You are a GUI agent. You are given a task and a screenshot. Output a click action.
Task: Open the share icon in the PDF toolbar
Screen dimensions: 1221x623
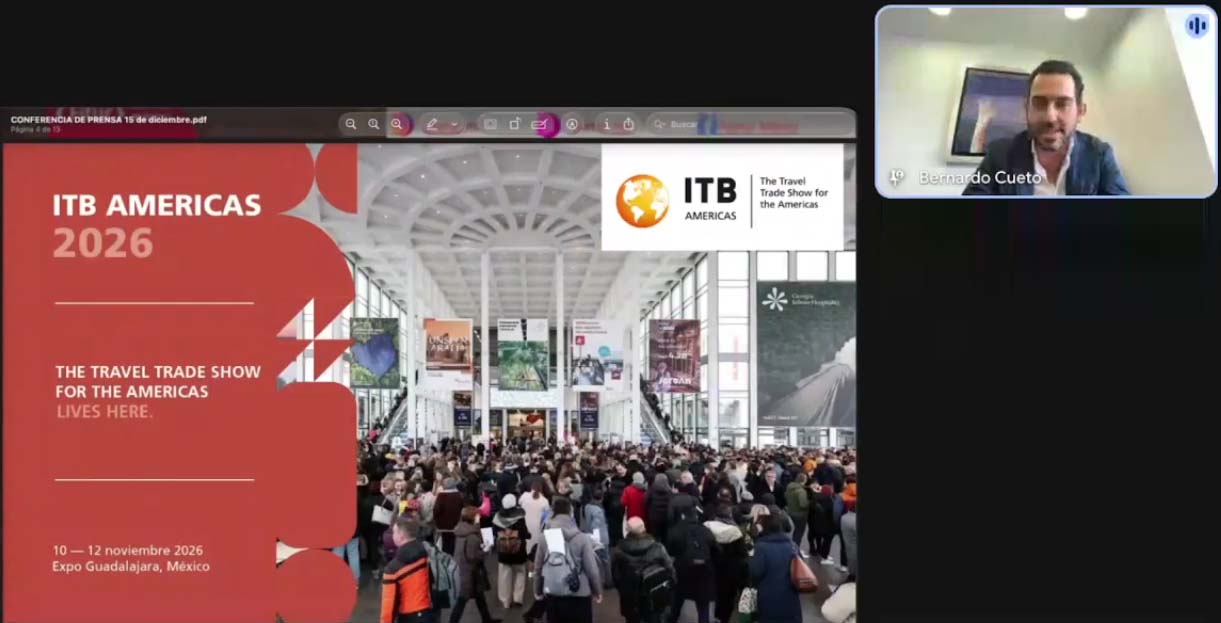click(x=629, y=124)
